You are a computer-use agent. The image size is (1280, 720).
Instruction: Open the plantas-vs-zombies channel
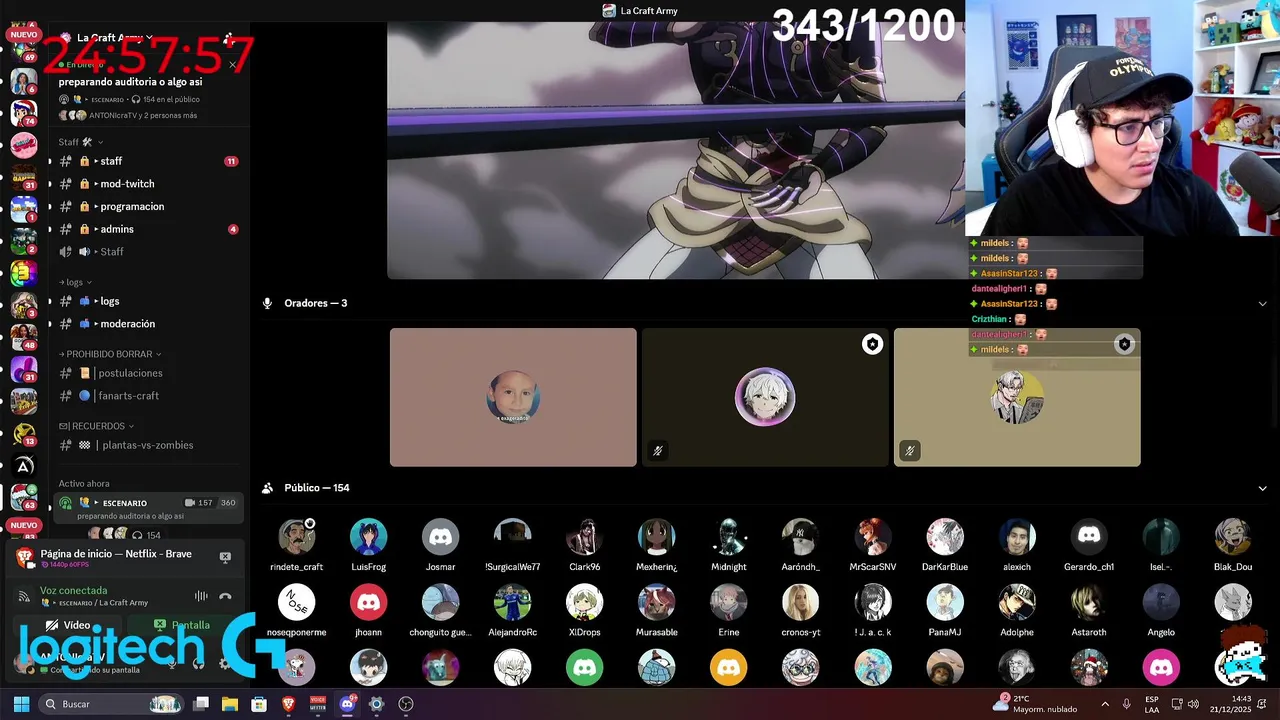click(148, 445)
